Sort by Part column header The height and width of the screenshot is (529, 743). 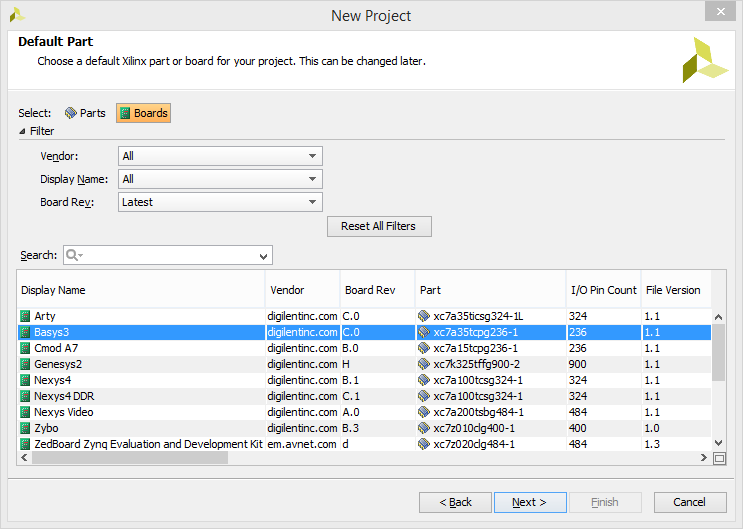[x=490, y=290]
